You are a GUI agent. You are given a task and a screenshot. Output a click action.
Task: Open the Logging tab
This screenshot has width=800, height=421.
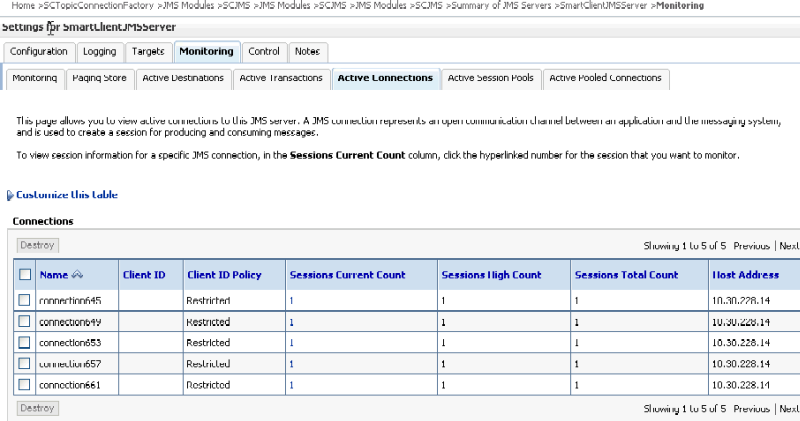[100, 51]
